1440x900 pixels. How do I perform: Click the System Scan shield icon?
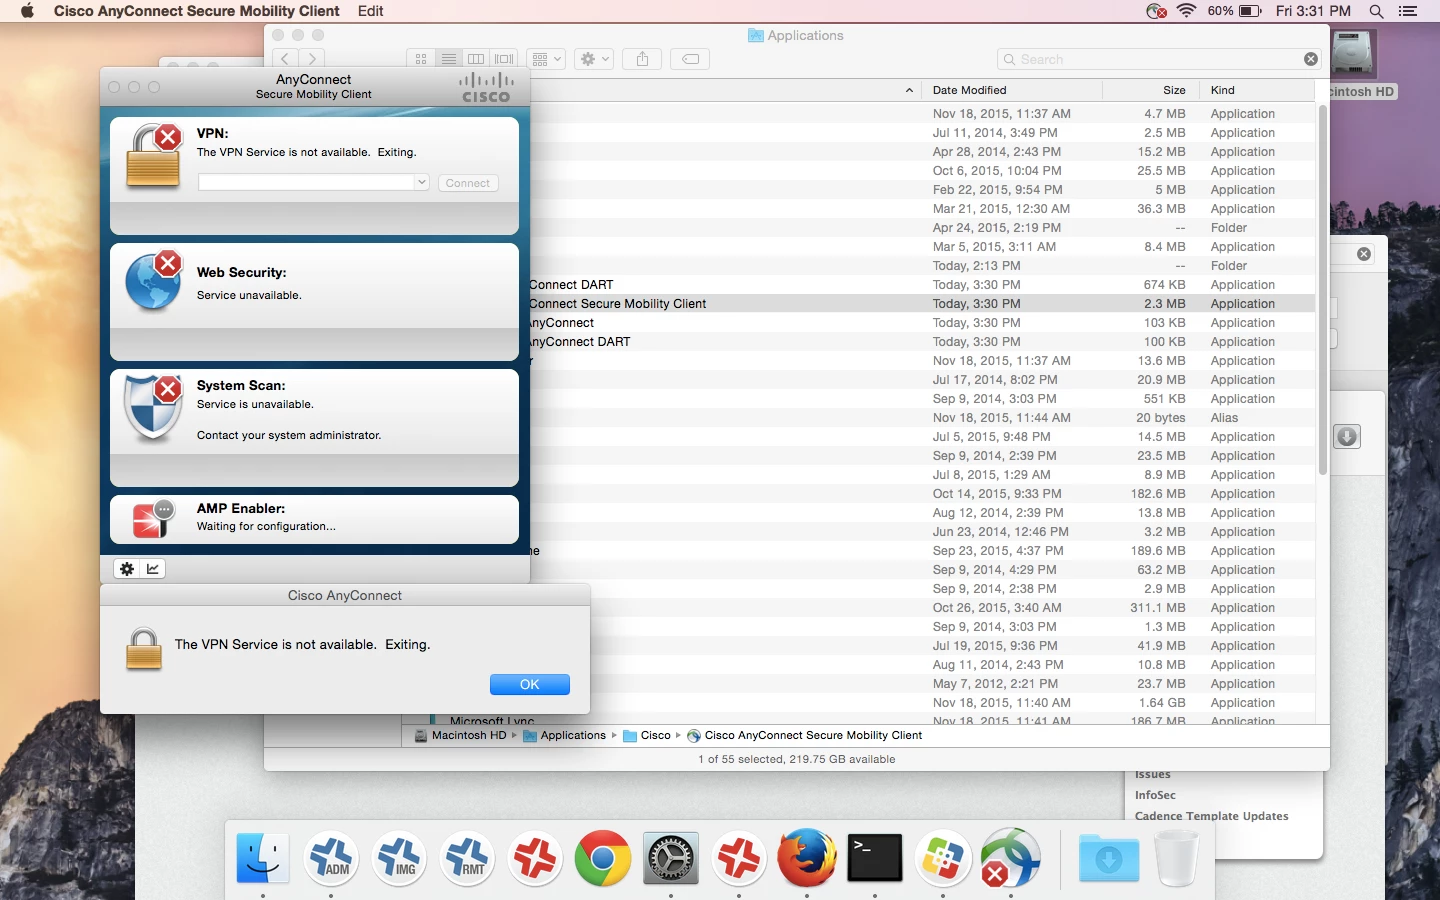pyautogui.click(x=153, y=407)
